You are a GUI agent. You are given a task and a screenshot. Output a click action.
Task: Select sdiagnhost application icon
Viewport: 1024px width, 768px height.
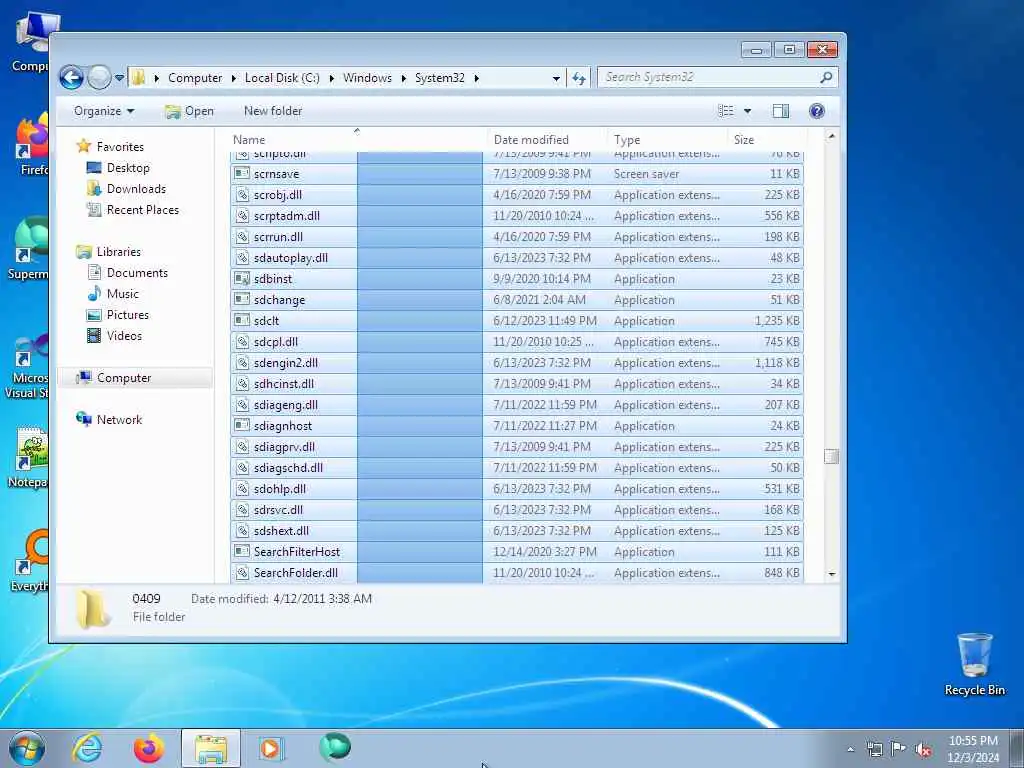tap(242, 426)
